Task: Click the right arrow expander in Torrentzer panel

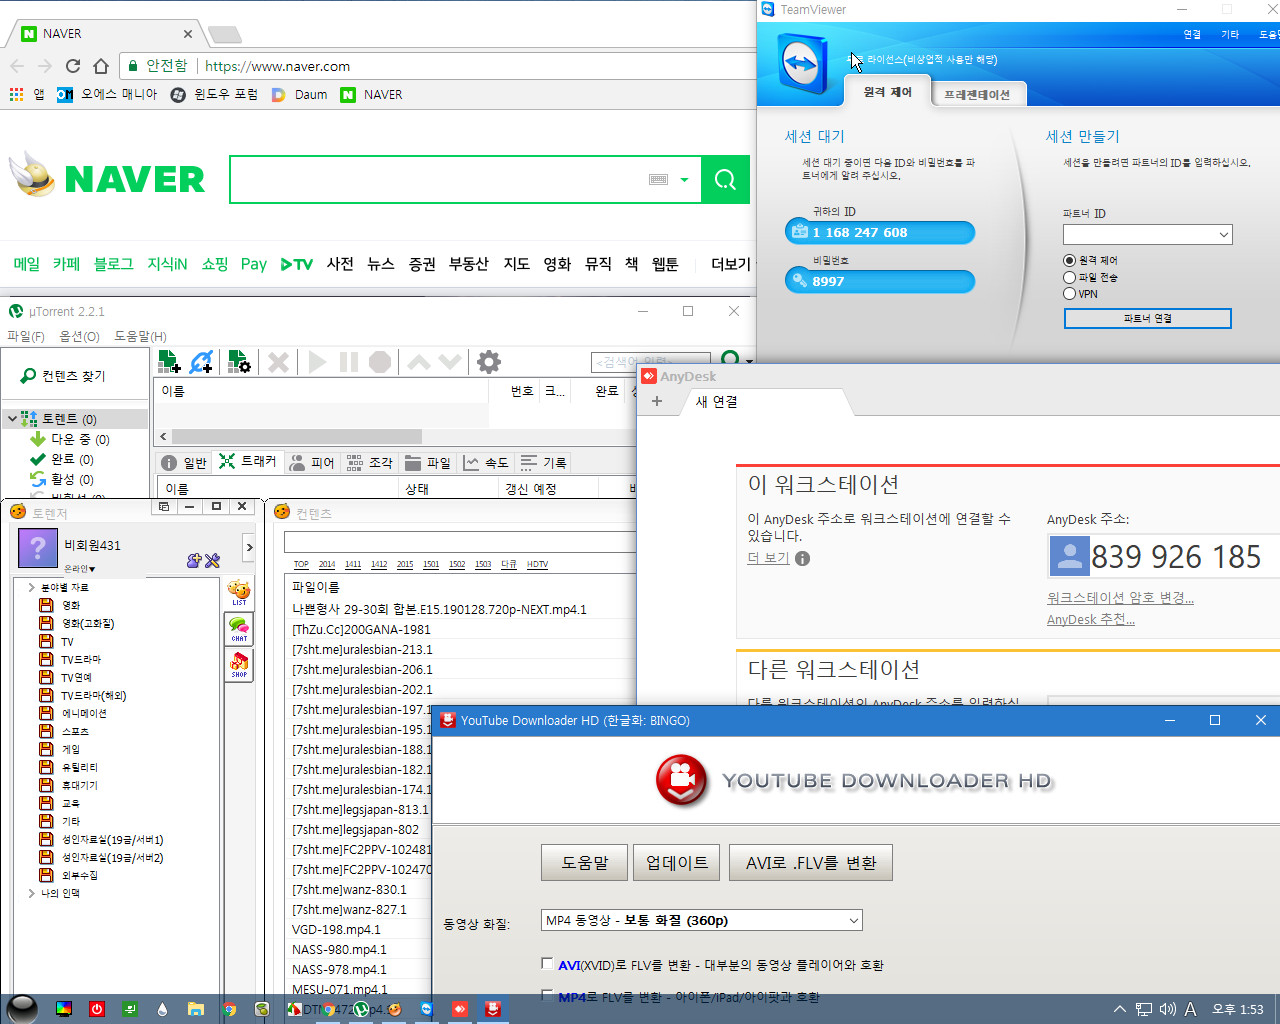Action: coord(250,547)
